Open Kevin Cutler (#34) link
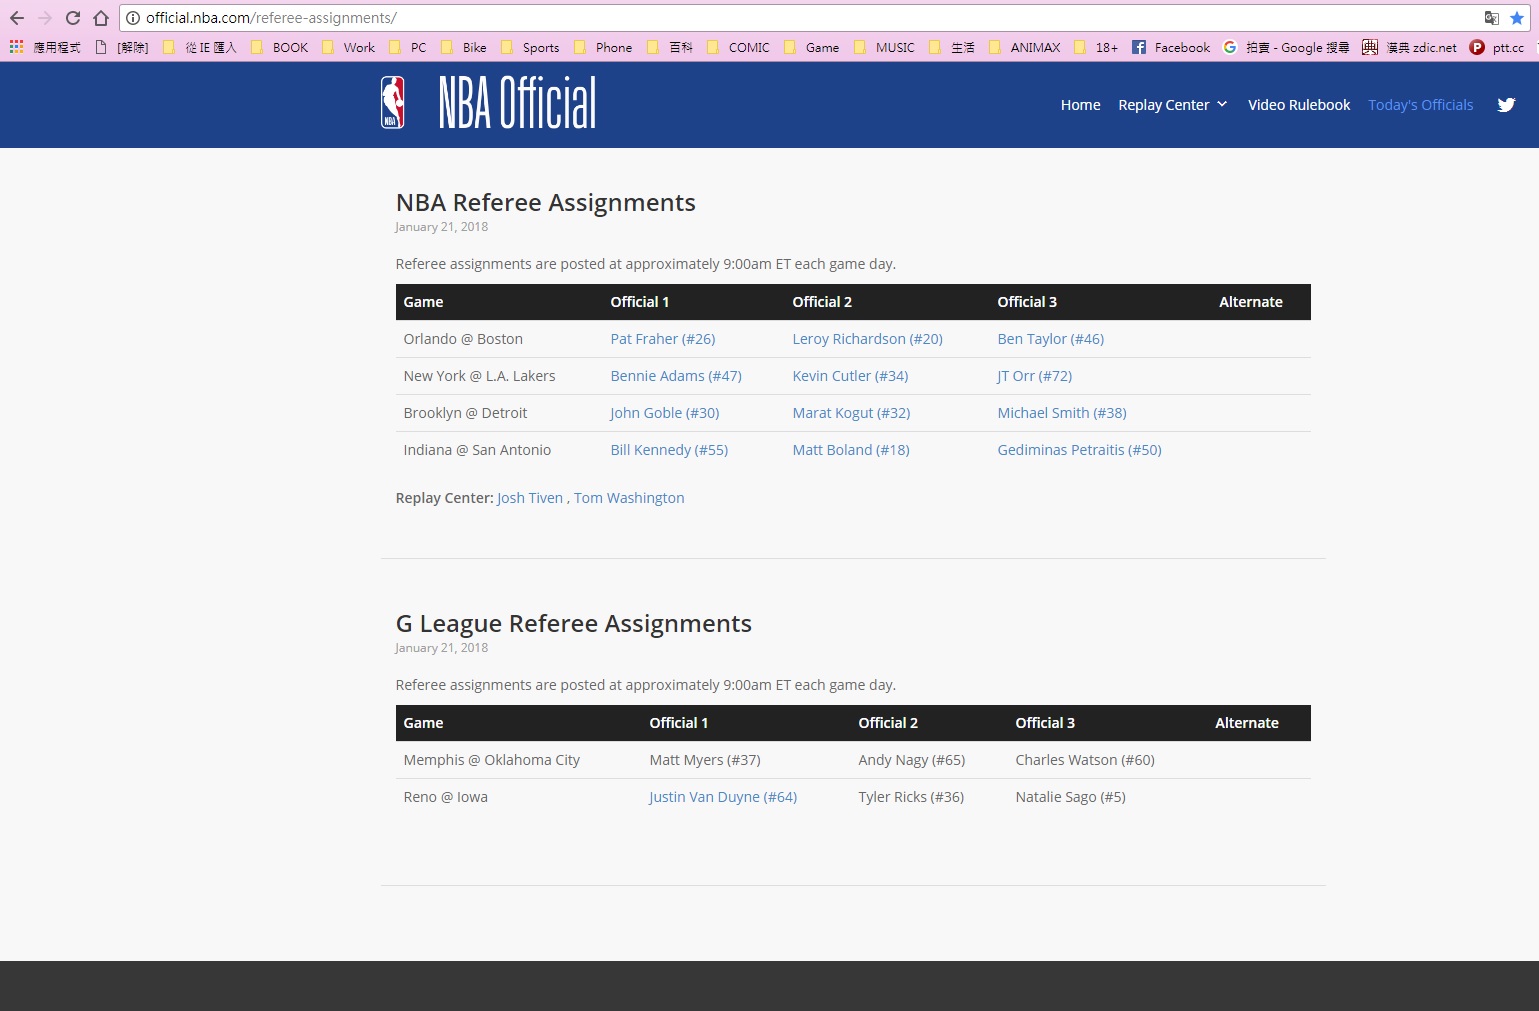Screen dimensions: 1539x1011 850,376
